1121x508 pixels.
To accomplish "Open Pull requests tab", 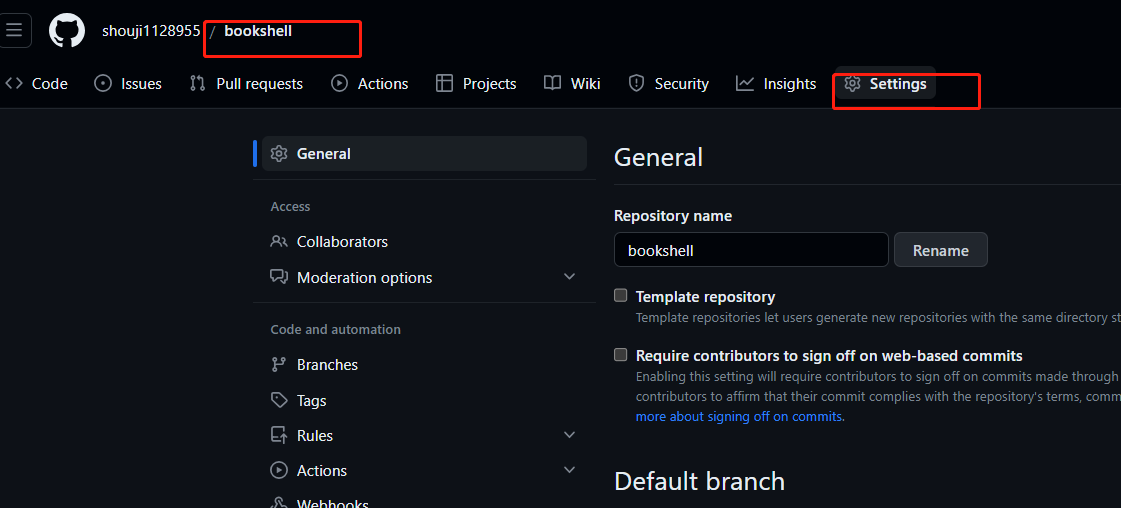I will 246,84.
